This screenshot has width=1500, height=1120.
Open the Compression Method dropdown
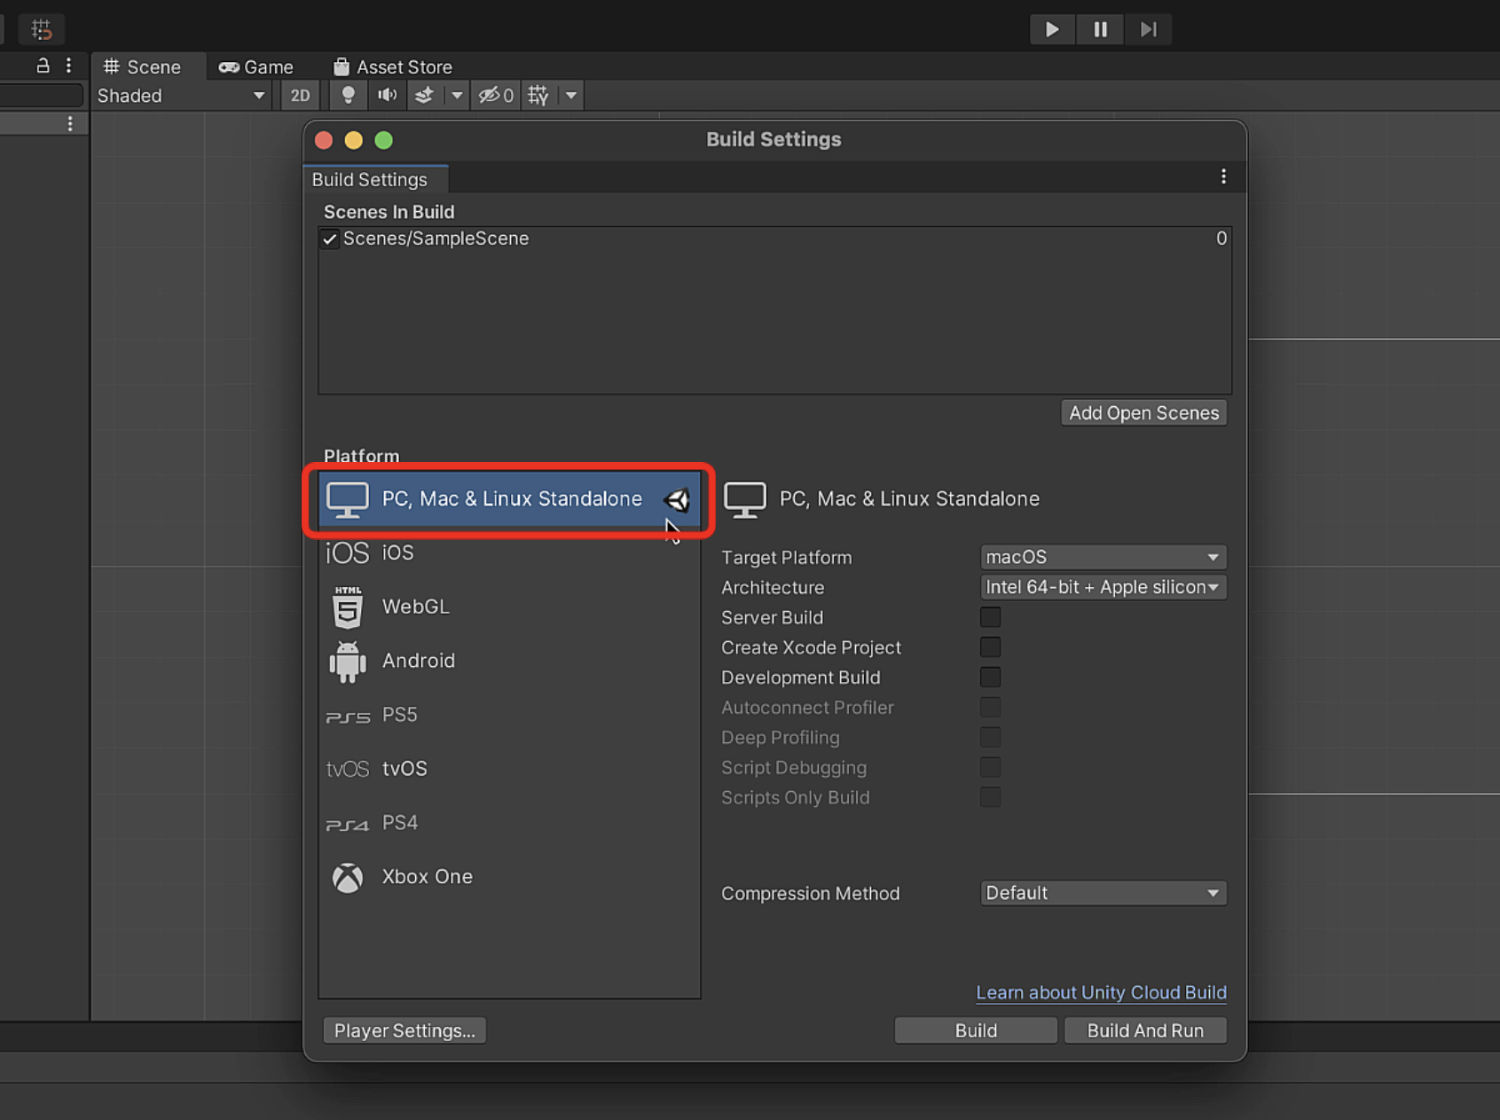tap(1103, 893)
